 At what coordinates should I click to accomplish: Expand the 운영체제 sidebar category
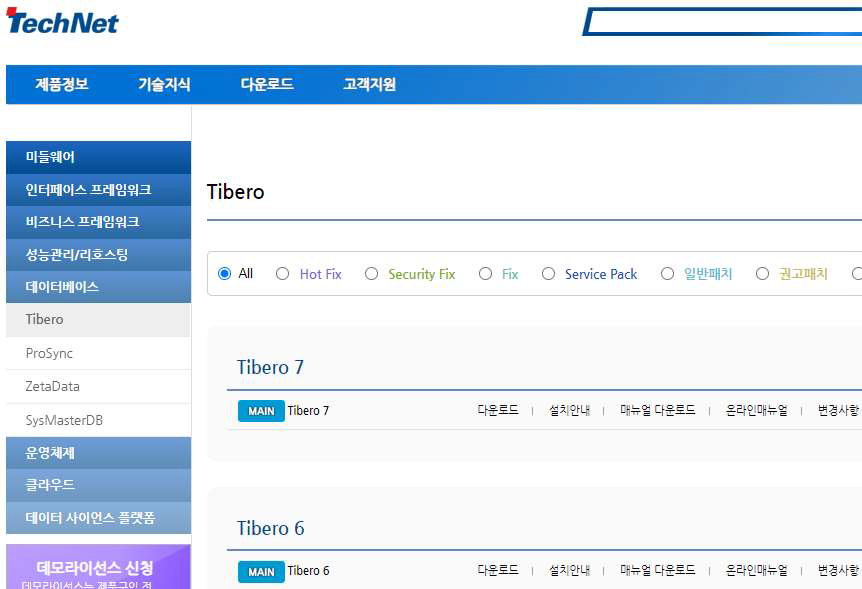[x=98, y=453]
